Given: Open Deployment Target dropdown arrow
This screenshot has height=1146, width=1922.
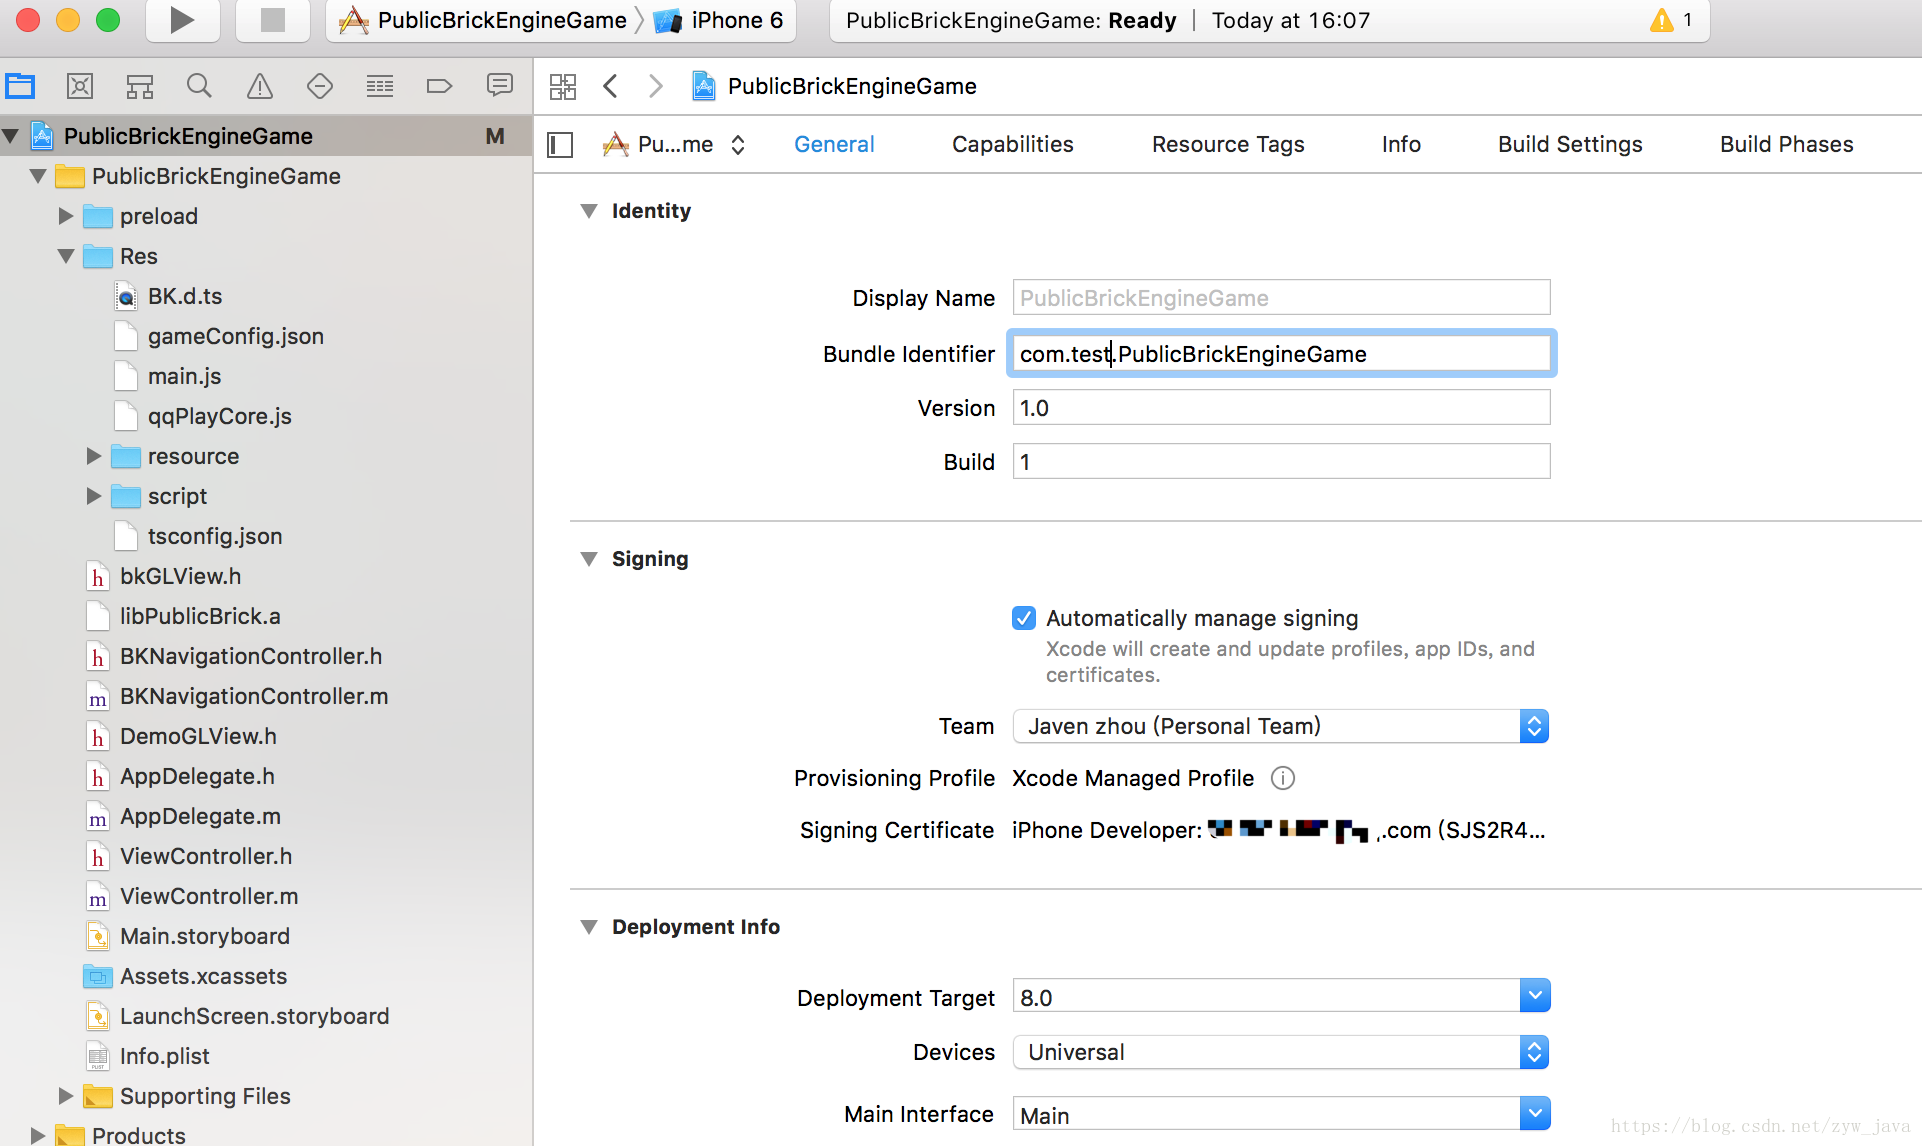Looking at the screenshot, I should pos(1534,997).
